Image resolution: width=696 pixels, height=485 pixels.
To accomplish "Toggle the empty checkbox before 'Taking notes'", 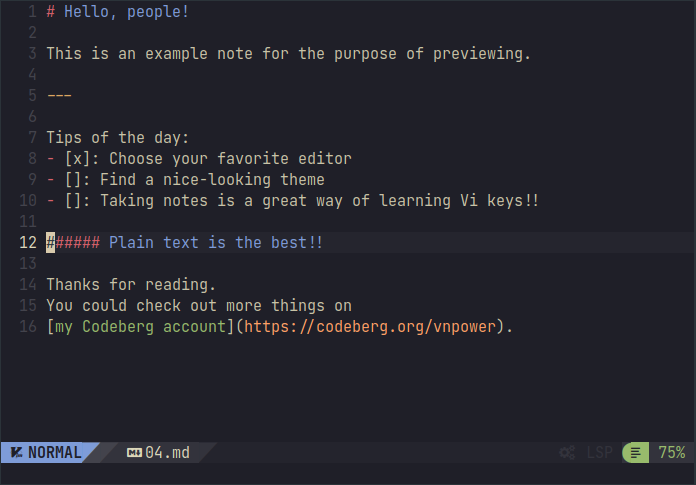I will point(74,200).
